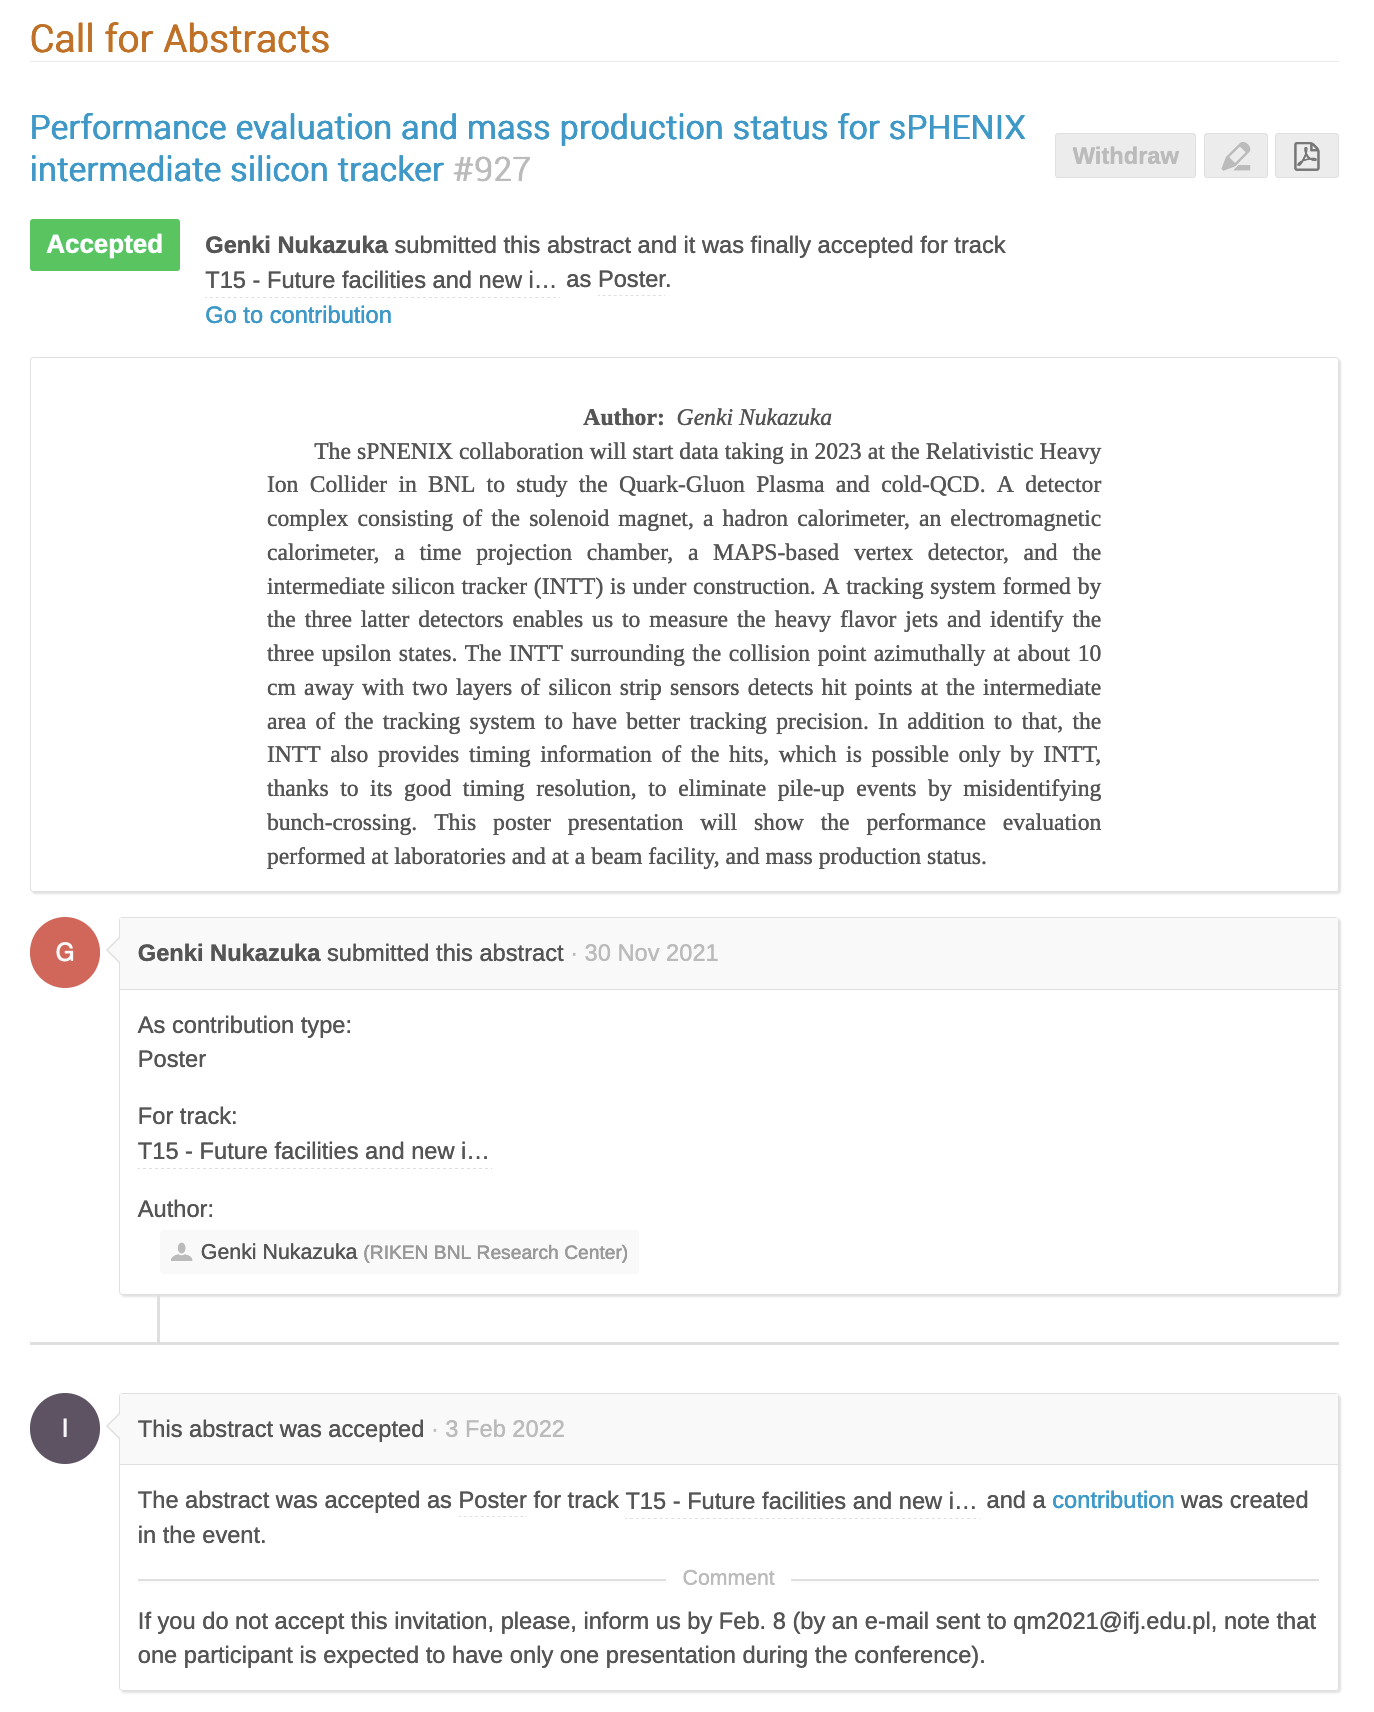Click the abstract number #927
The height and width of the screenshot is (1712, 1374).
tap(492, 170)
